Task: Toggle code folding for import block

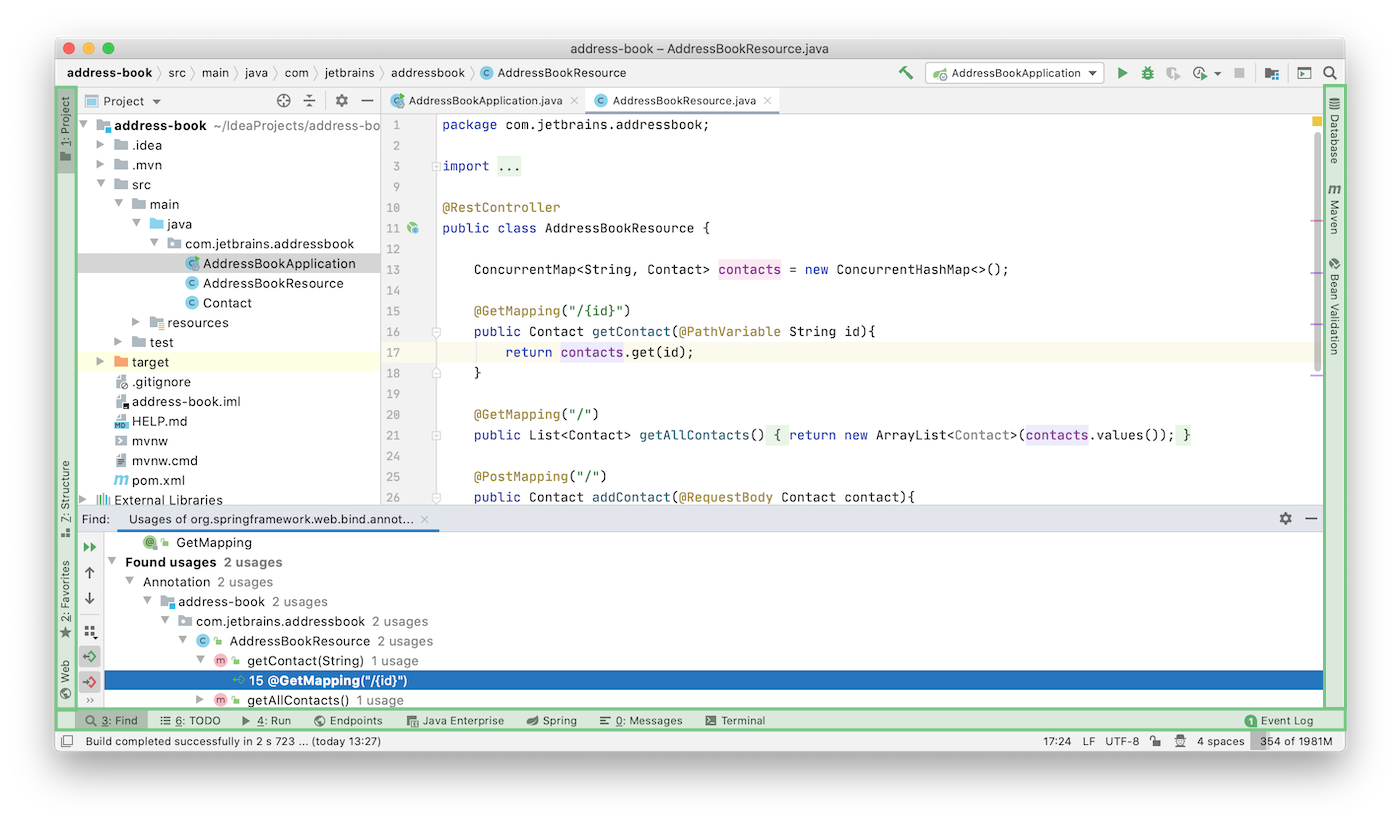Action: pos(436,166)
